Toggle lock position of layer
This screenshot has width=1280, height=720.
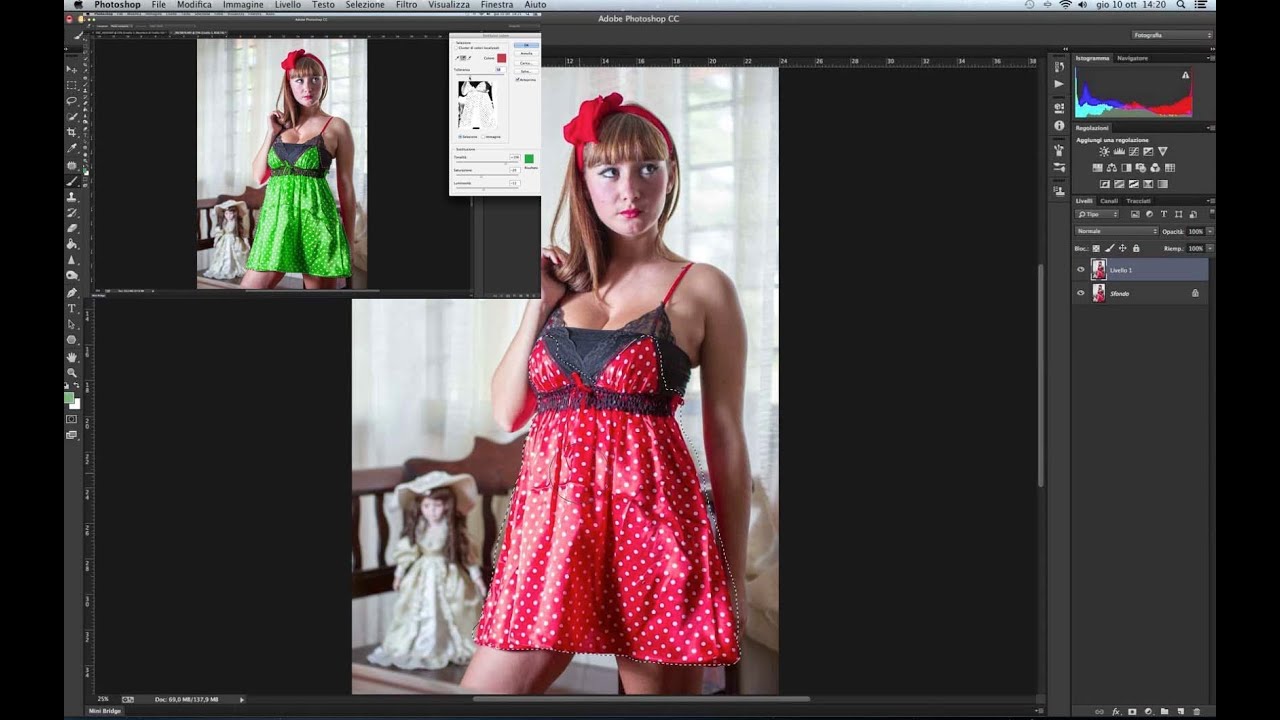pos(1122,248)
